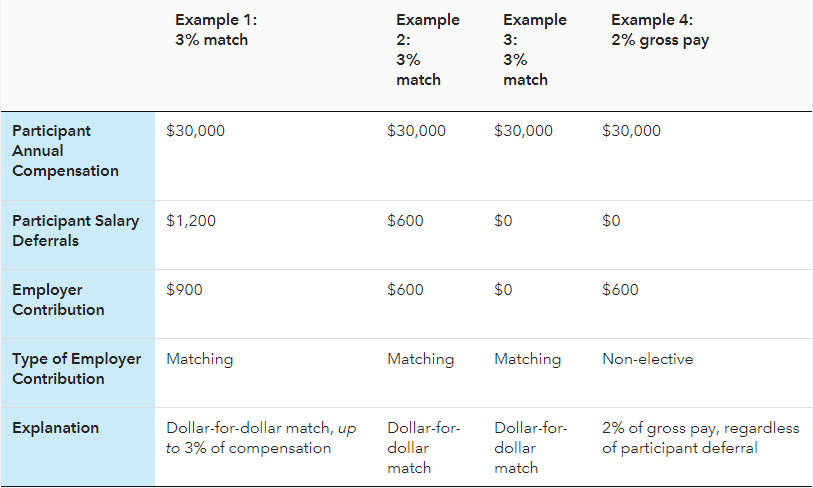Select Example 1's $30,000 compensation value
This screenshot has width=813, height=488.
[196, 131]
